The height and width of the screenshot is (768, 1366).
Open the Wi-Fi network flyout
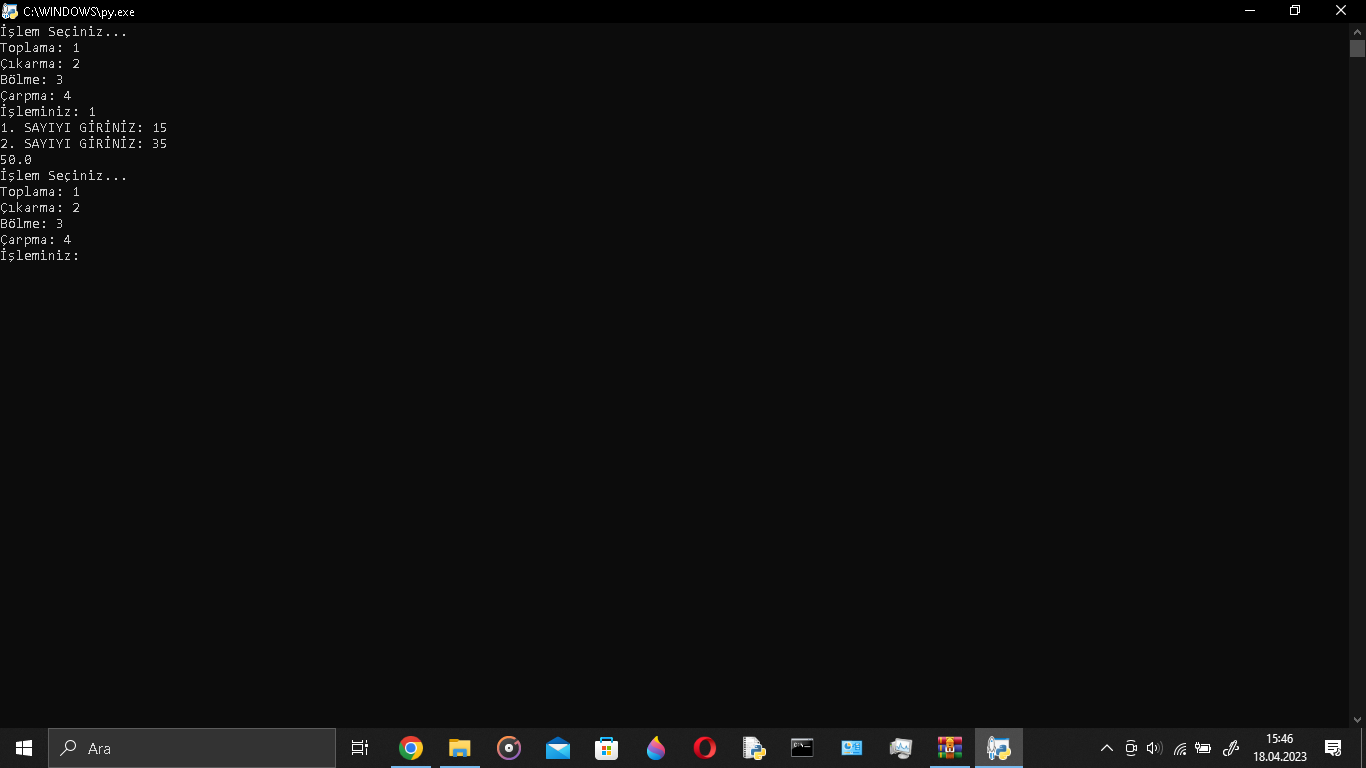1179,748
